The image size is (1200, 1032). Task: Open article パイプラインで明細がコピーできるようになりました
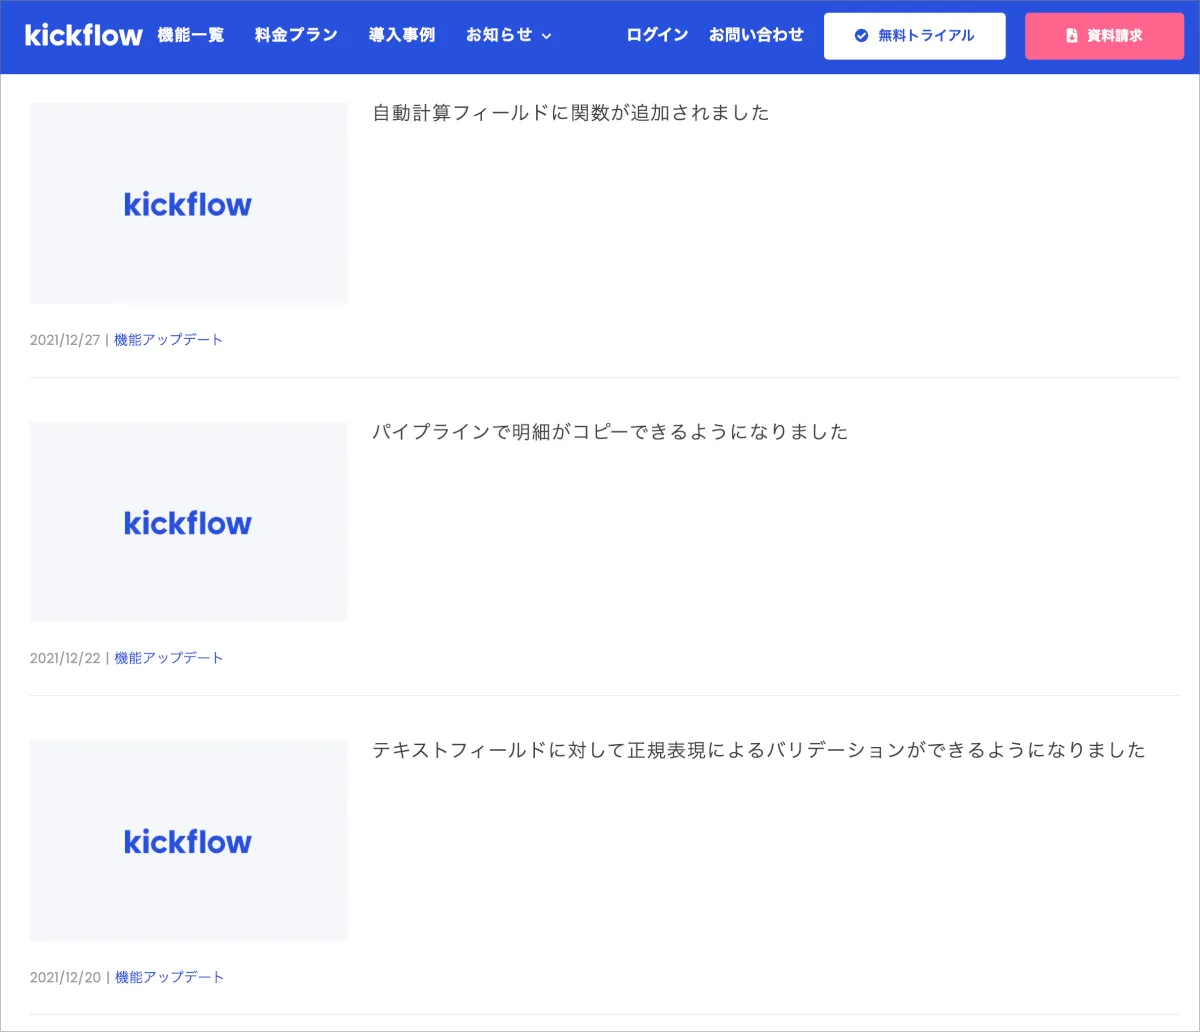click(x=610, y=432)
